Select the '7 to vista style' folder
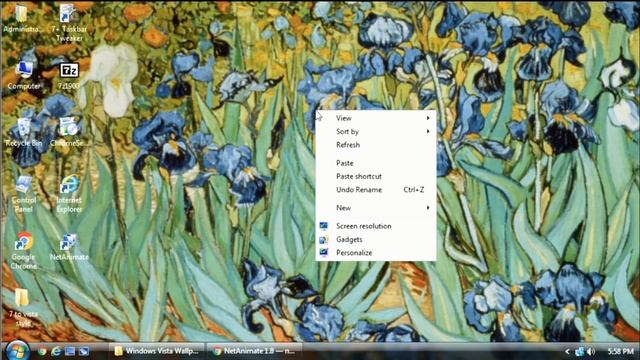 (x=23, y=307)
